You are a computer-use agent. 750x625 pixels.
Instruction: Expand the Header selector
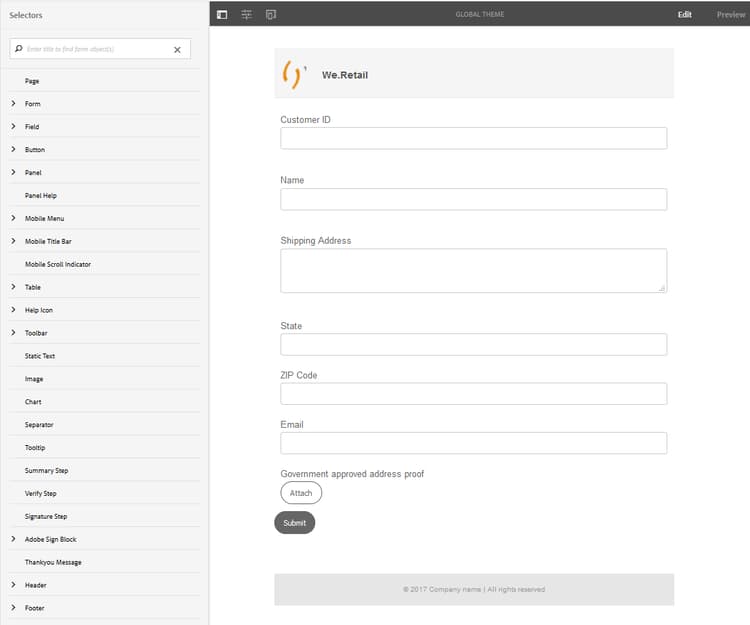click(13, 585)
